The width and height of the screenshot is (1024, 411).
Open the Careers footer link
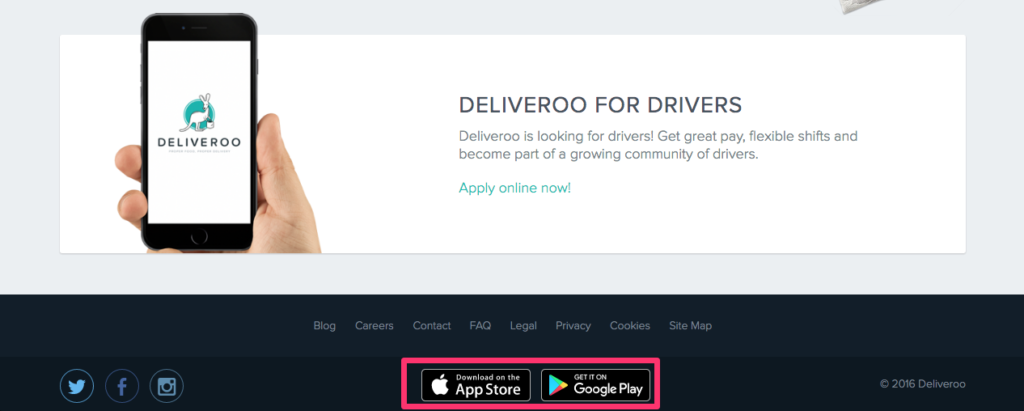tap(374, 325)
